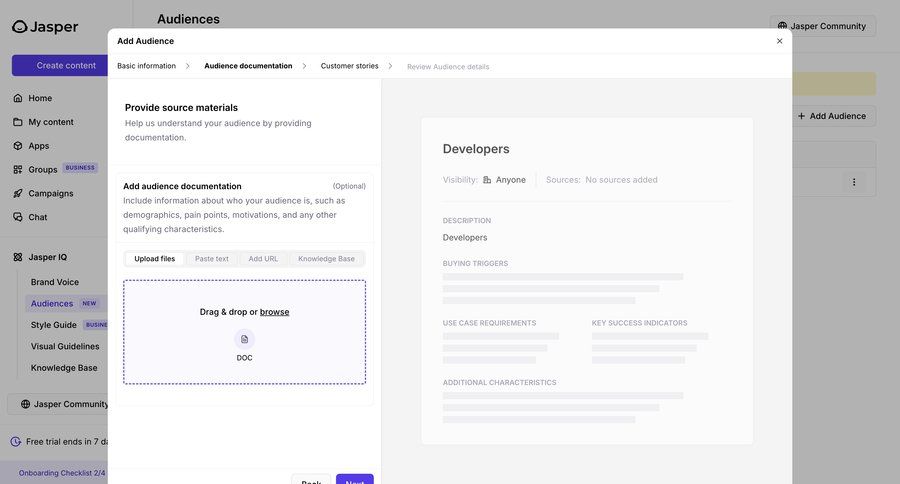Click Add Audience button behind dialog
Image resolution: width=900 pixels, height=484 pixels.
point(834,116)
